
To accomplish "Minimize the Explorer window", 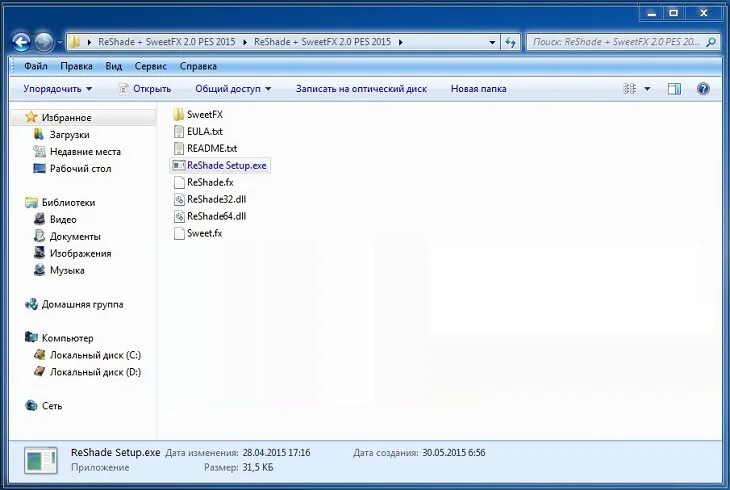I will 651,13.
